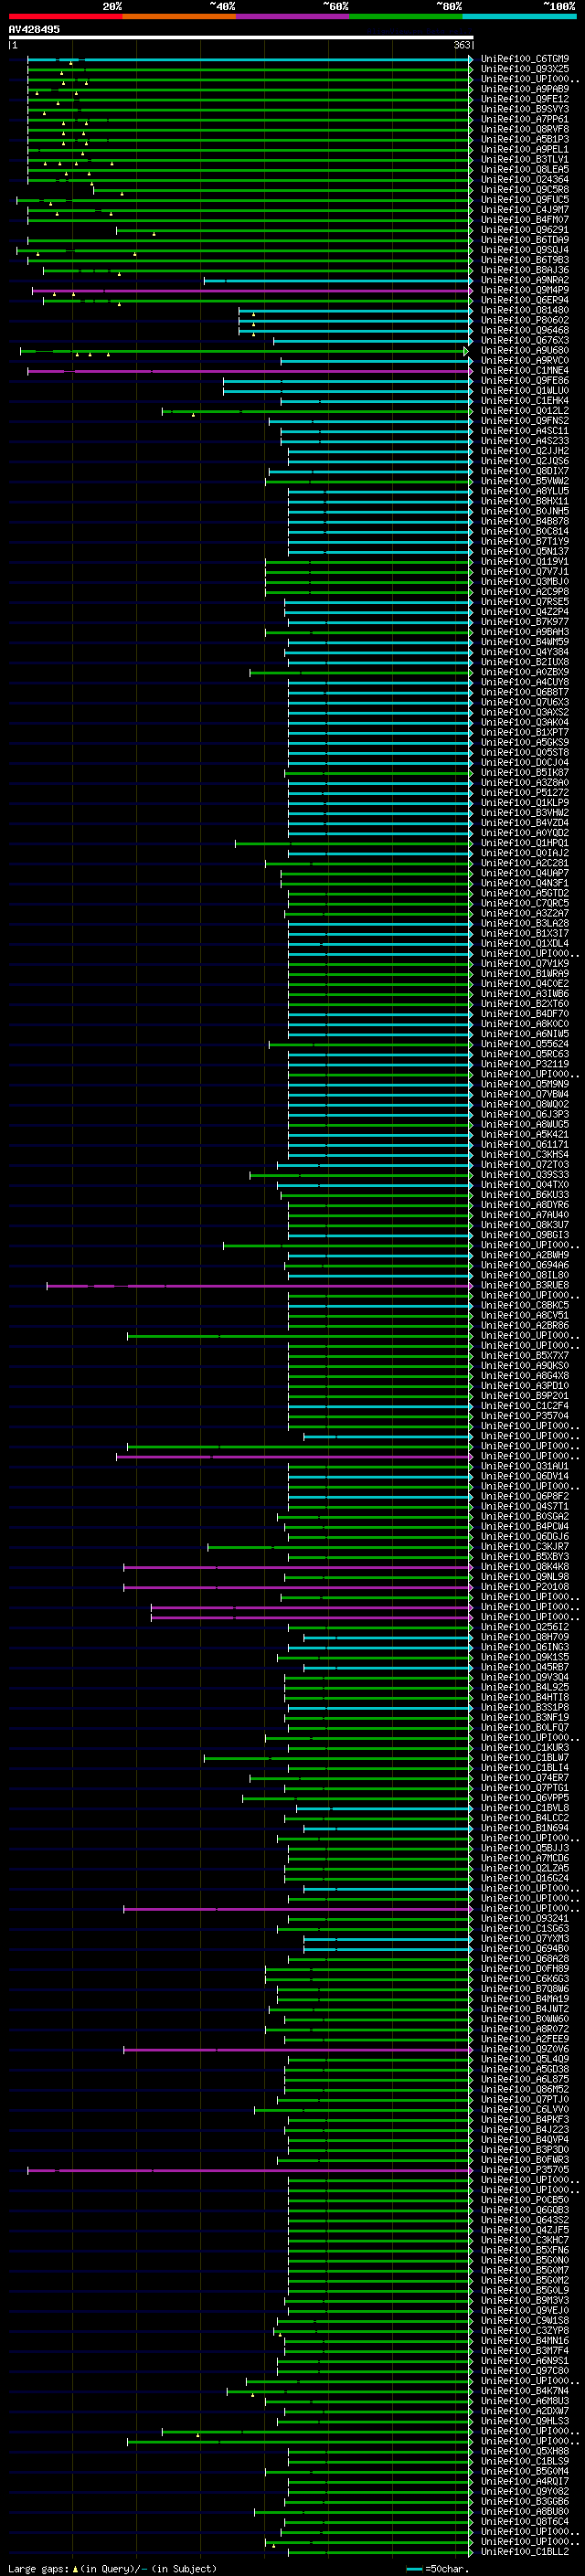
Task: Select hit label UniRef100_B1XPT7
Action: [524, 733]
